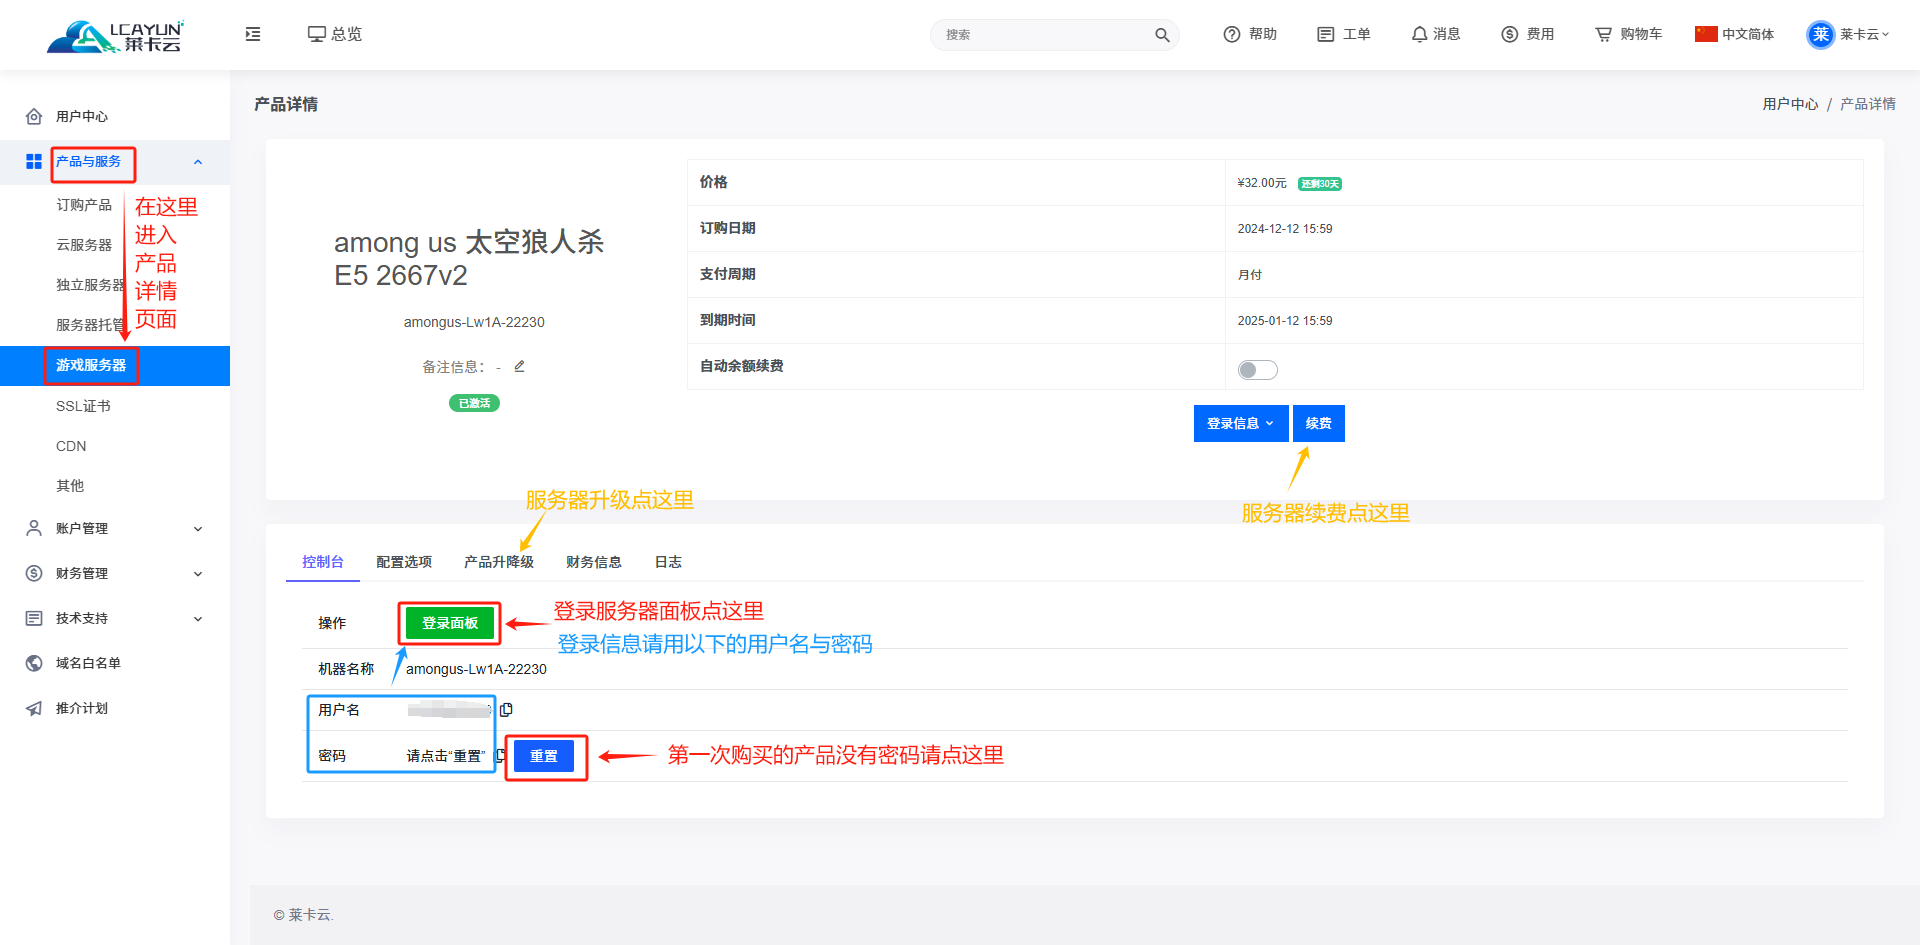The height and width of the screenshot is (945, 1920).
Task: Open 订购产品 in the sidebar
Action: click(x=84, y=205)
